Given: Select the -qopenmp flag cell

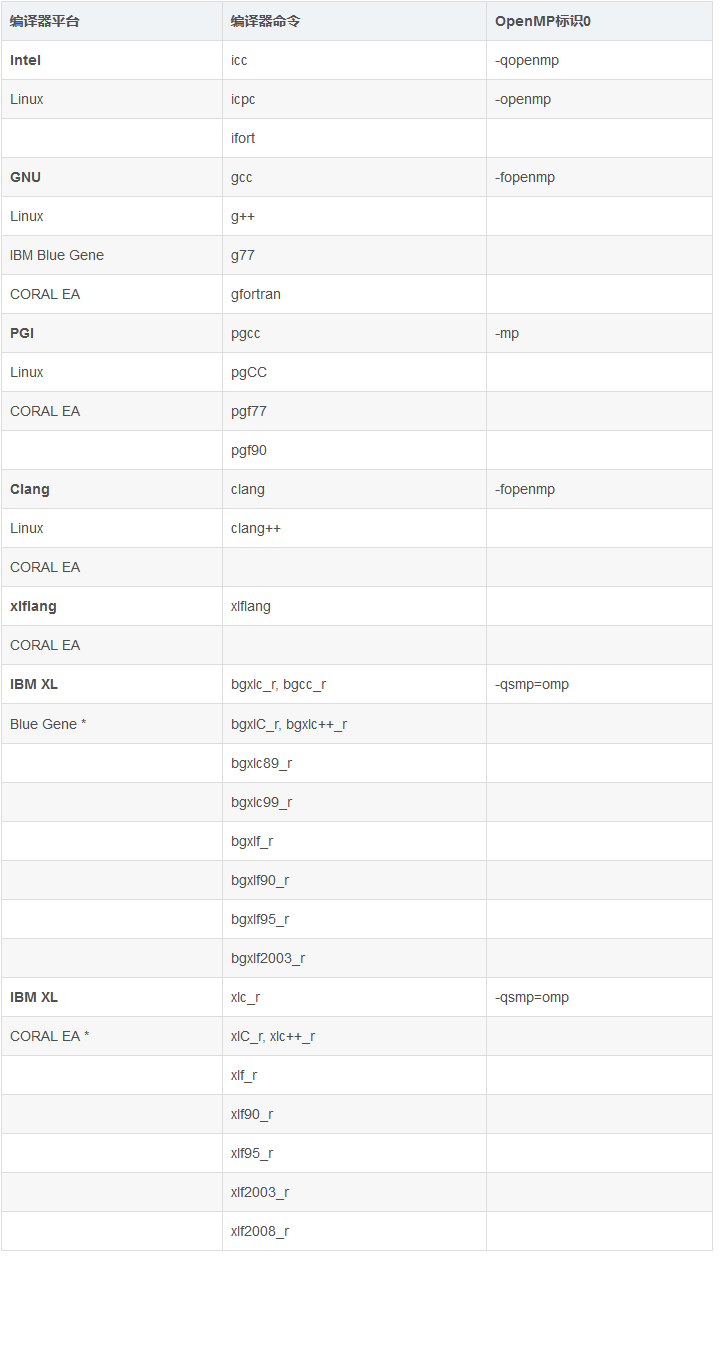Looking at the screenshot, I should pos(527,60).
